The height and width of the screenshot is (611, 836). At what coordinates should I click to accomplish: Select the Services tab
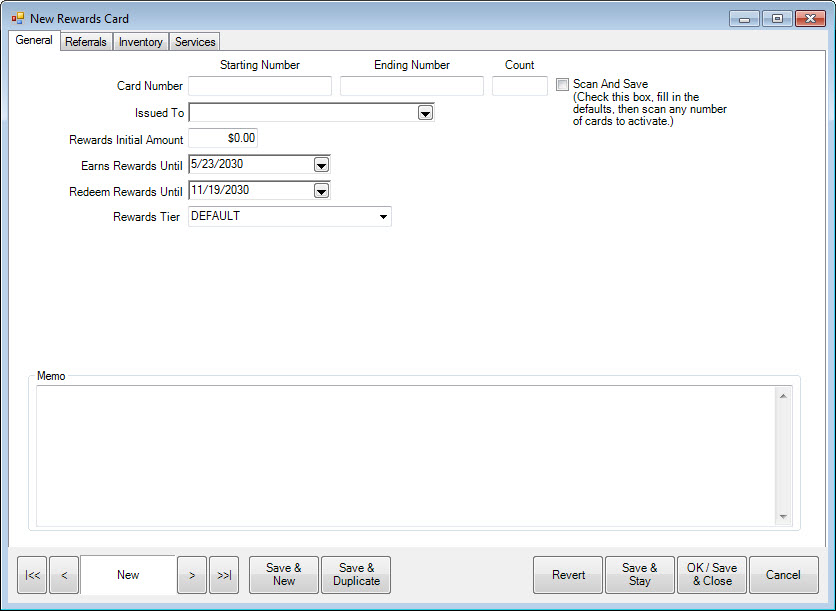(195, 42)
